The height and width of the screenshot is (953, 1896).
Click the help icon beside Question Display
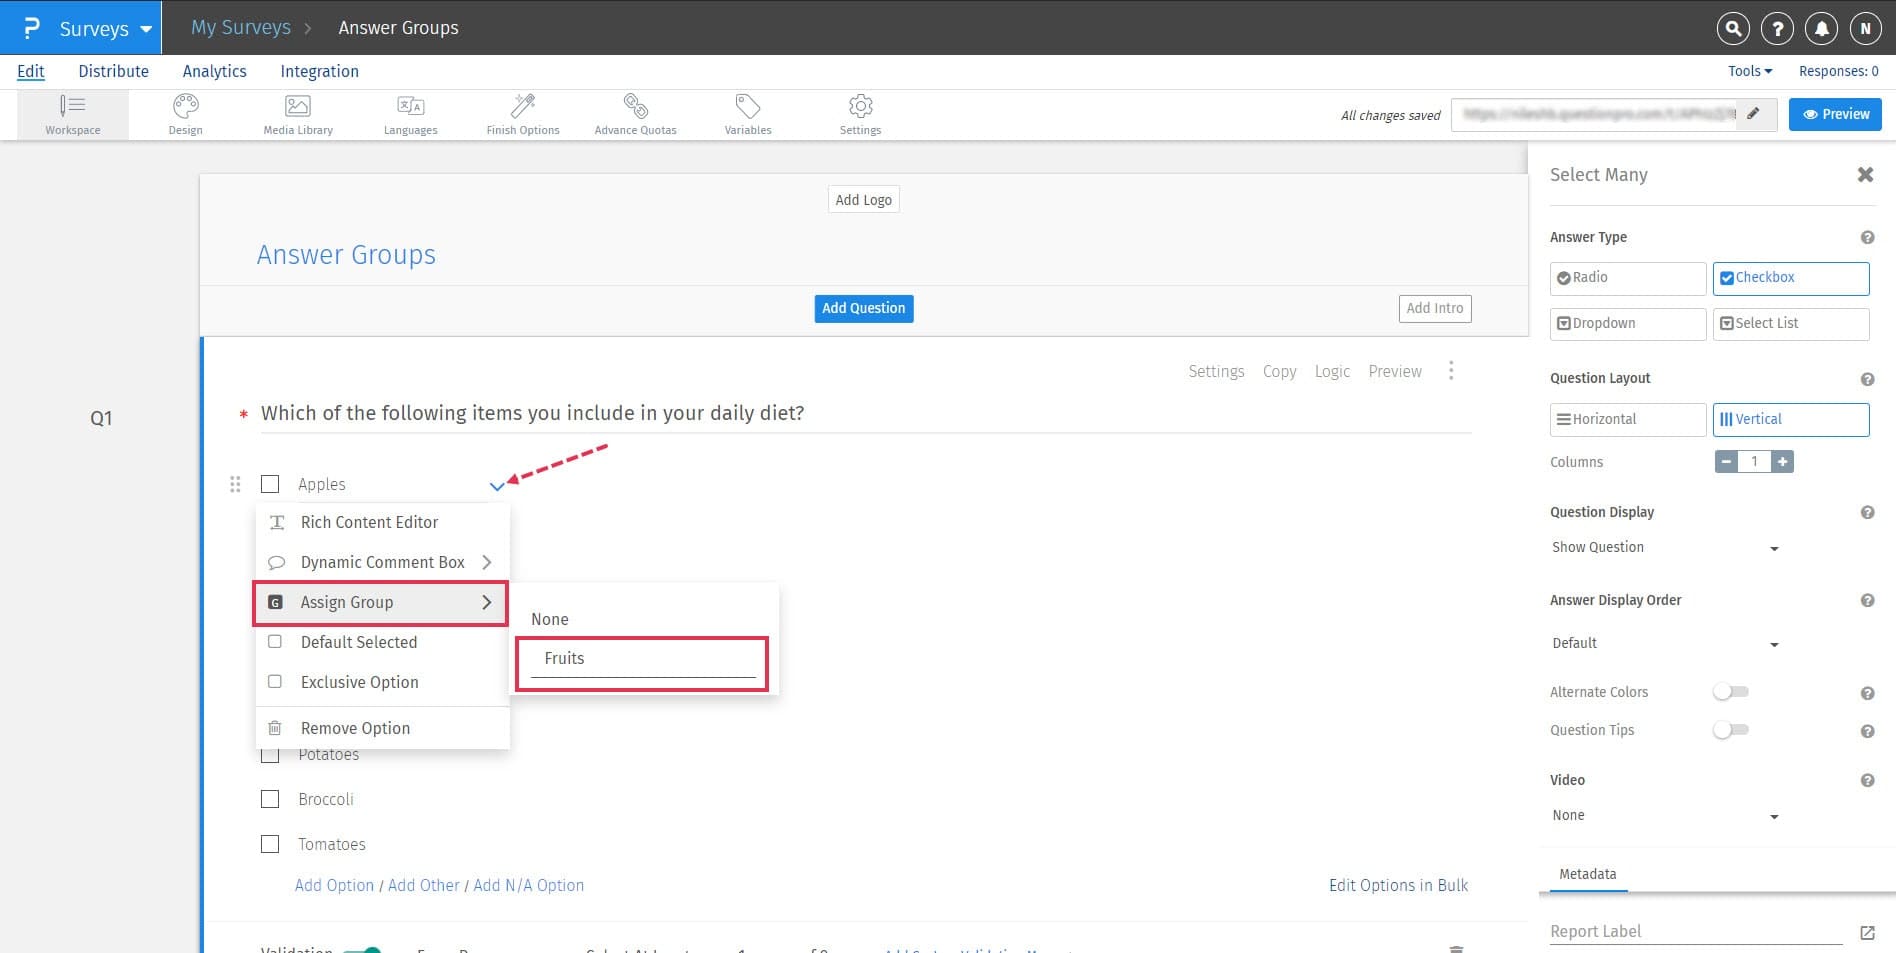click(1867, 513)
